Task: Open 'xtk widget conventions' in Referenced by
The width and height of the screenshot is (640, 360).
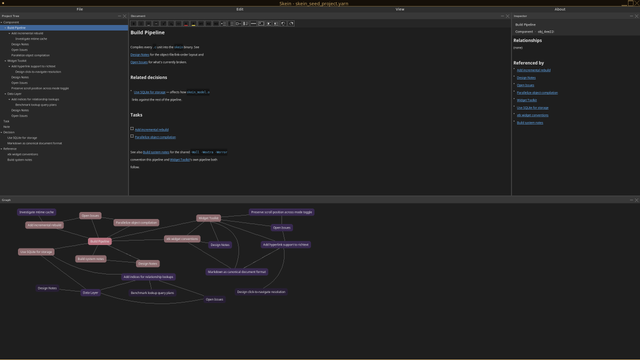Action: 532,115
